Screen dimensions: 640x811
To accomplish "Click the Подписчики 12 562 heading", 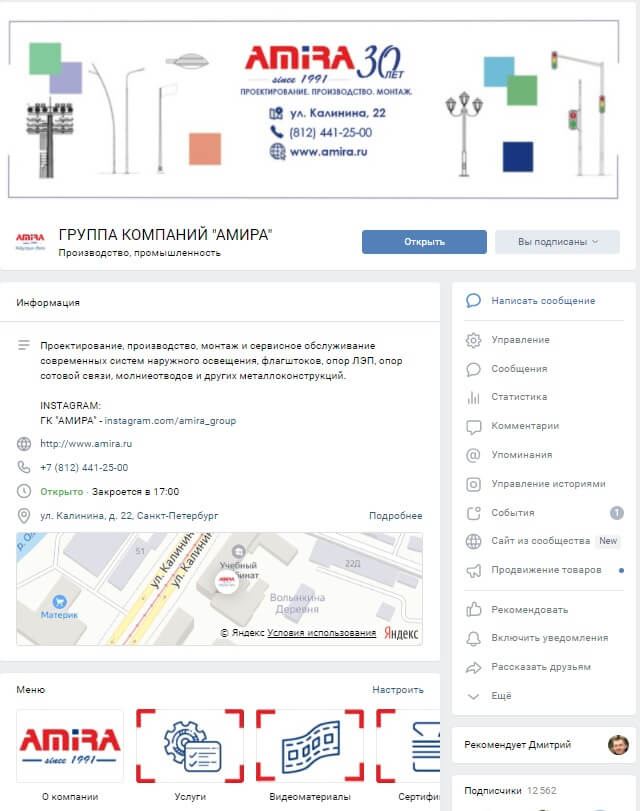I will pyautogui.click(x=510, y=791).
